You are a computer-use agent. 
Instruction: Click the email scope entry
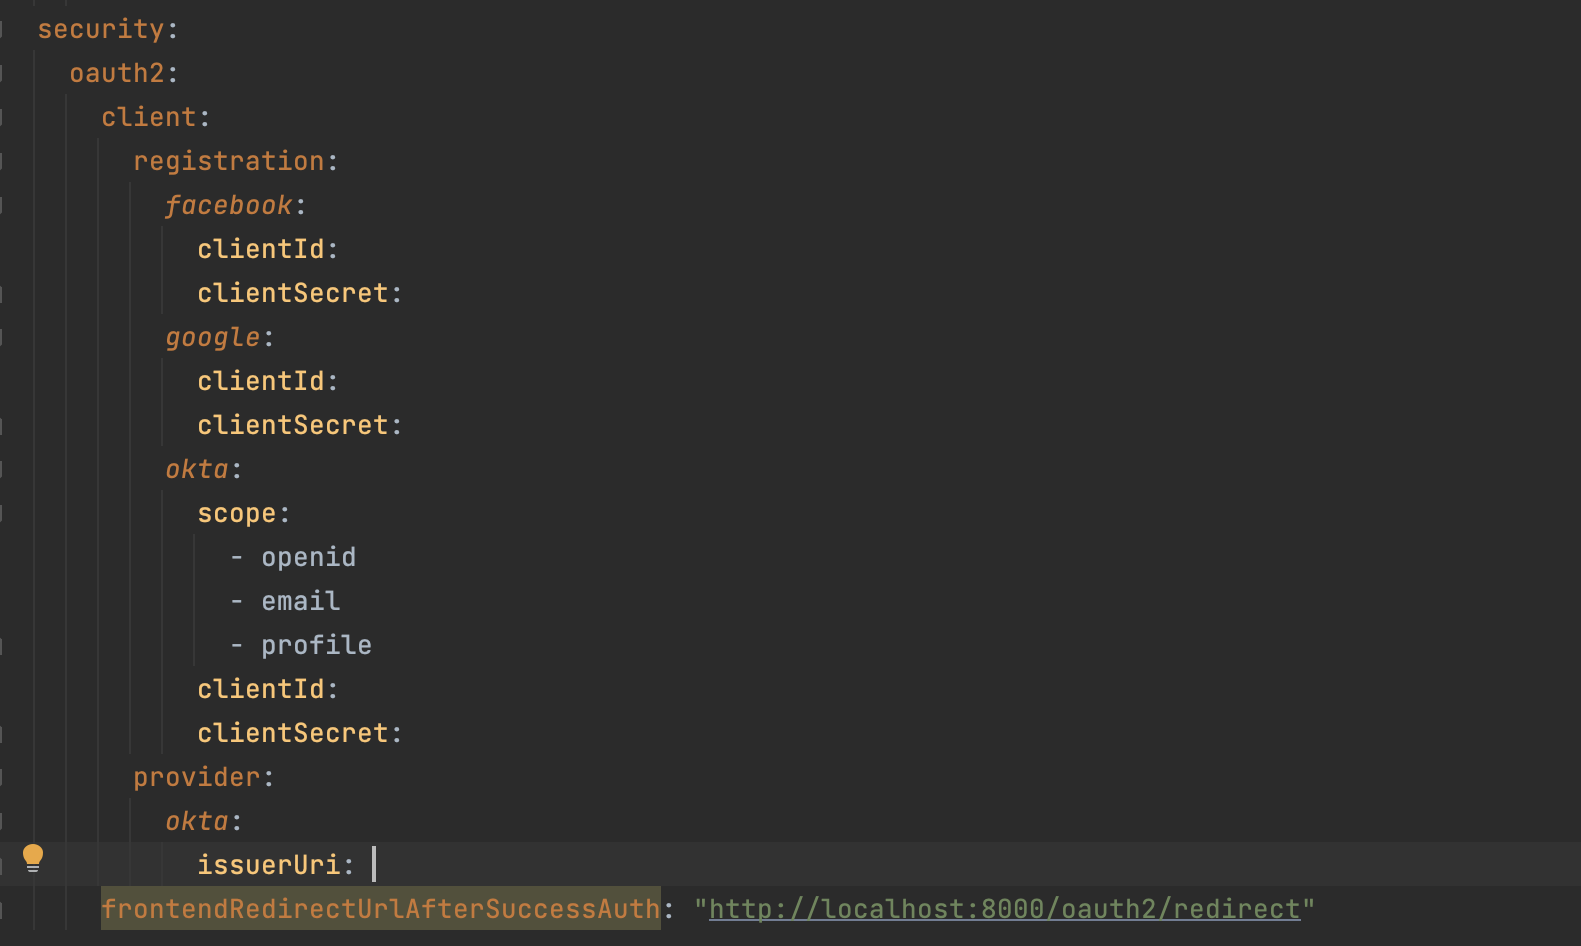(x=300, y=601)
